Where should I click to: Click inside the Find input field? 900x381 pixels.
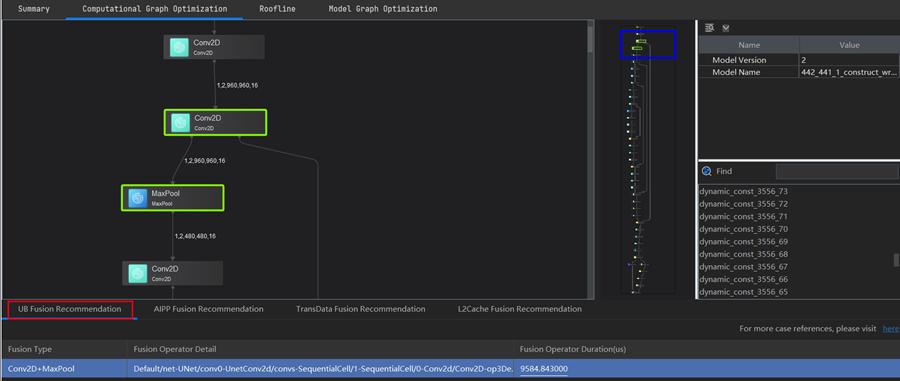(837, 171)
